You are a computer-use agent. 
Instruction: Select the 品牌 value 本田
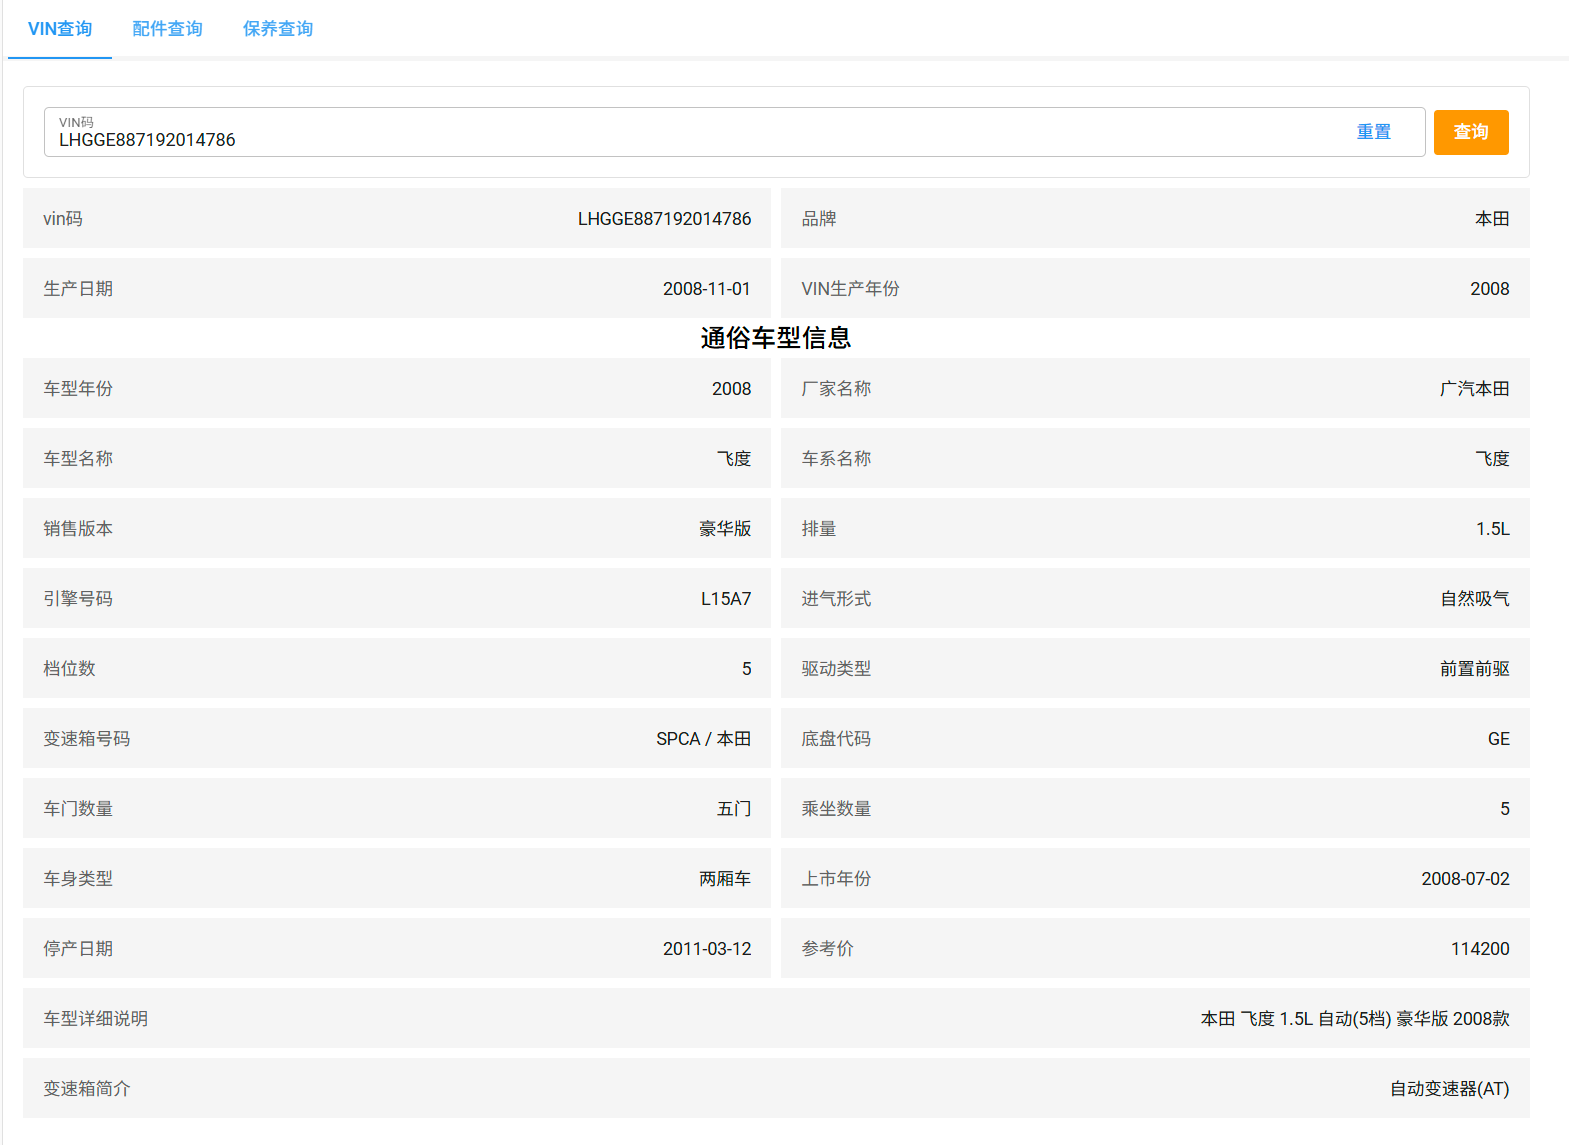point(1492,219)
